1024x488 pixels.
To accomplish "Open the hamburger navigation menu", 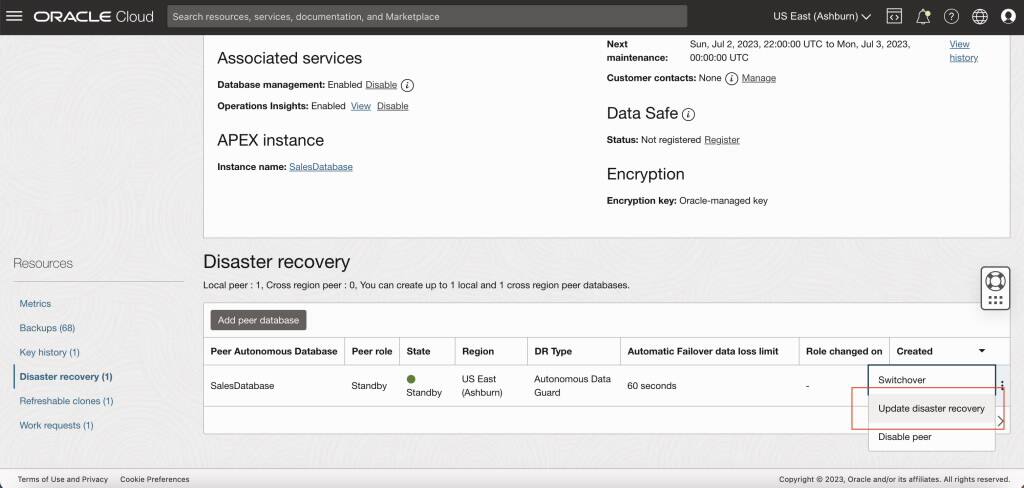I will (x=14, y=16).
